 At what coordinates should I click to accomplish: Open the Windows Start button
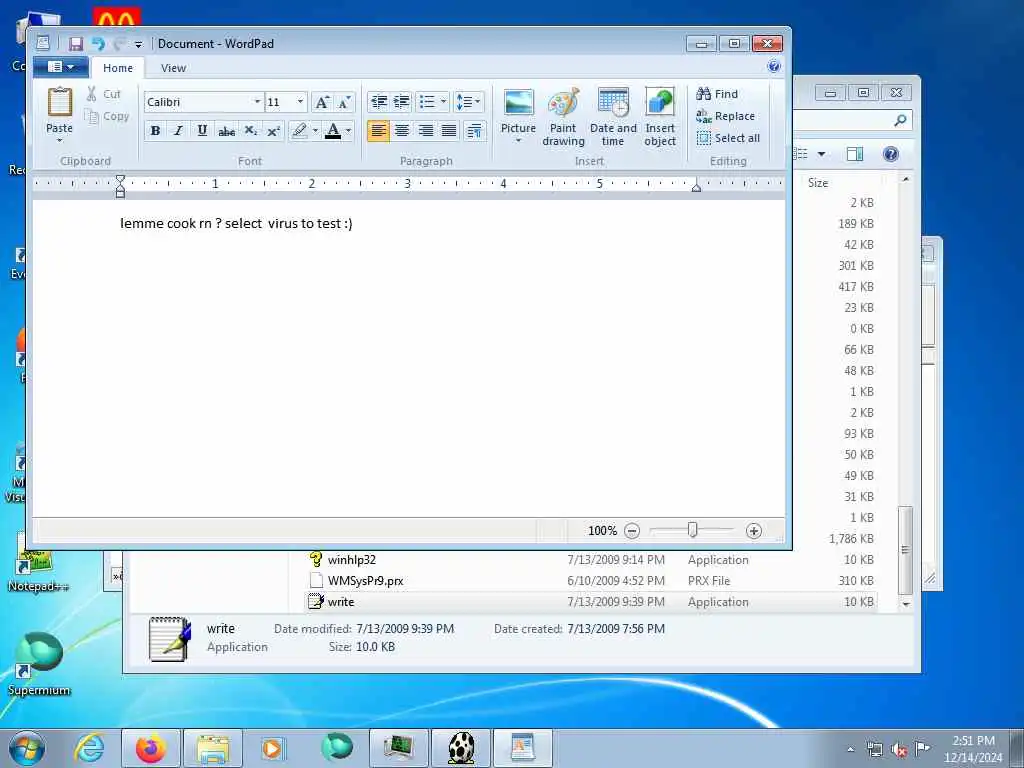click(27, 748)
